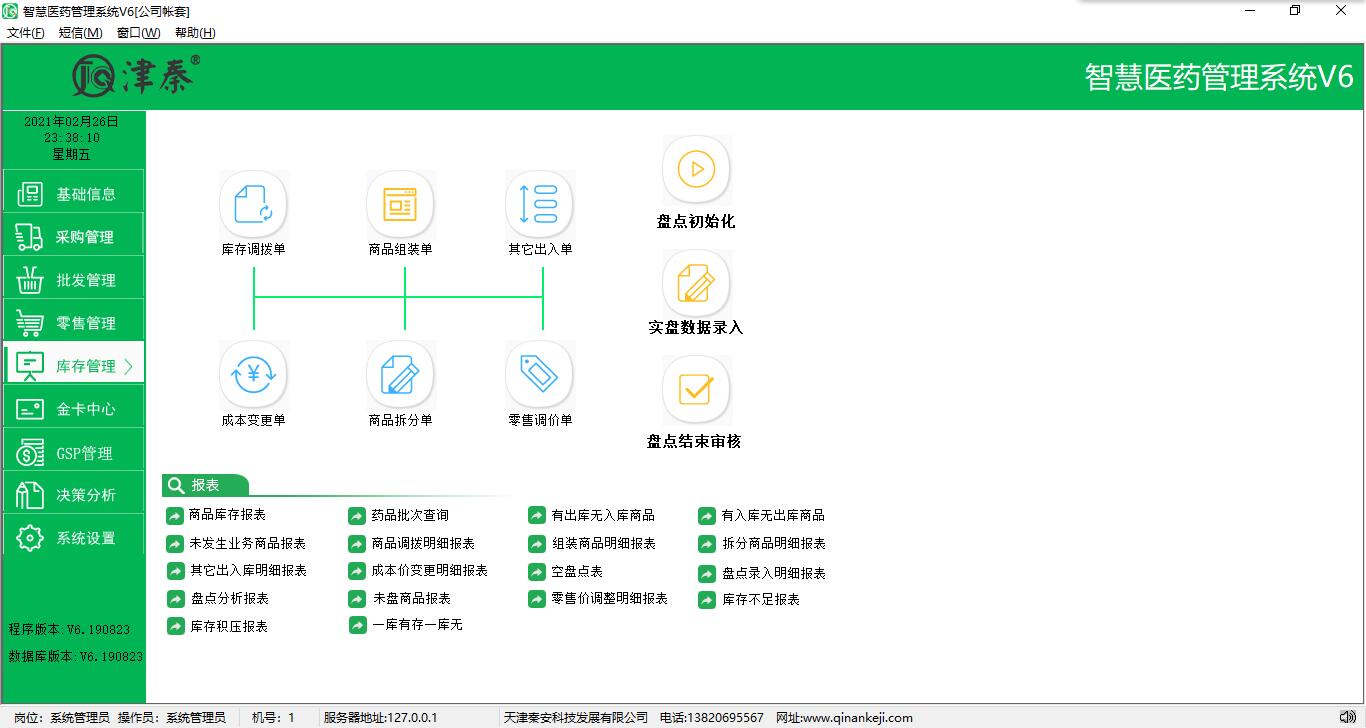Viewport: 1366px width, 728px height.
Task: Select the 成本变更单 icon
Action: (x=253, y=375)
